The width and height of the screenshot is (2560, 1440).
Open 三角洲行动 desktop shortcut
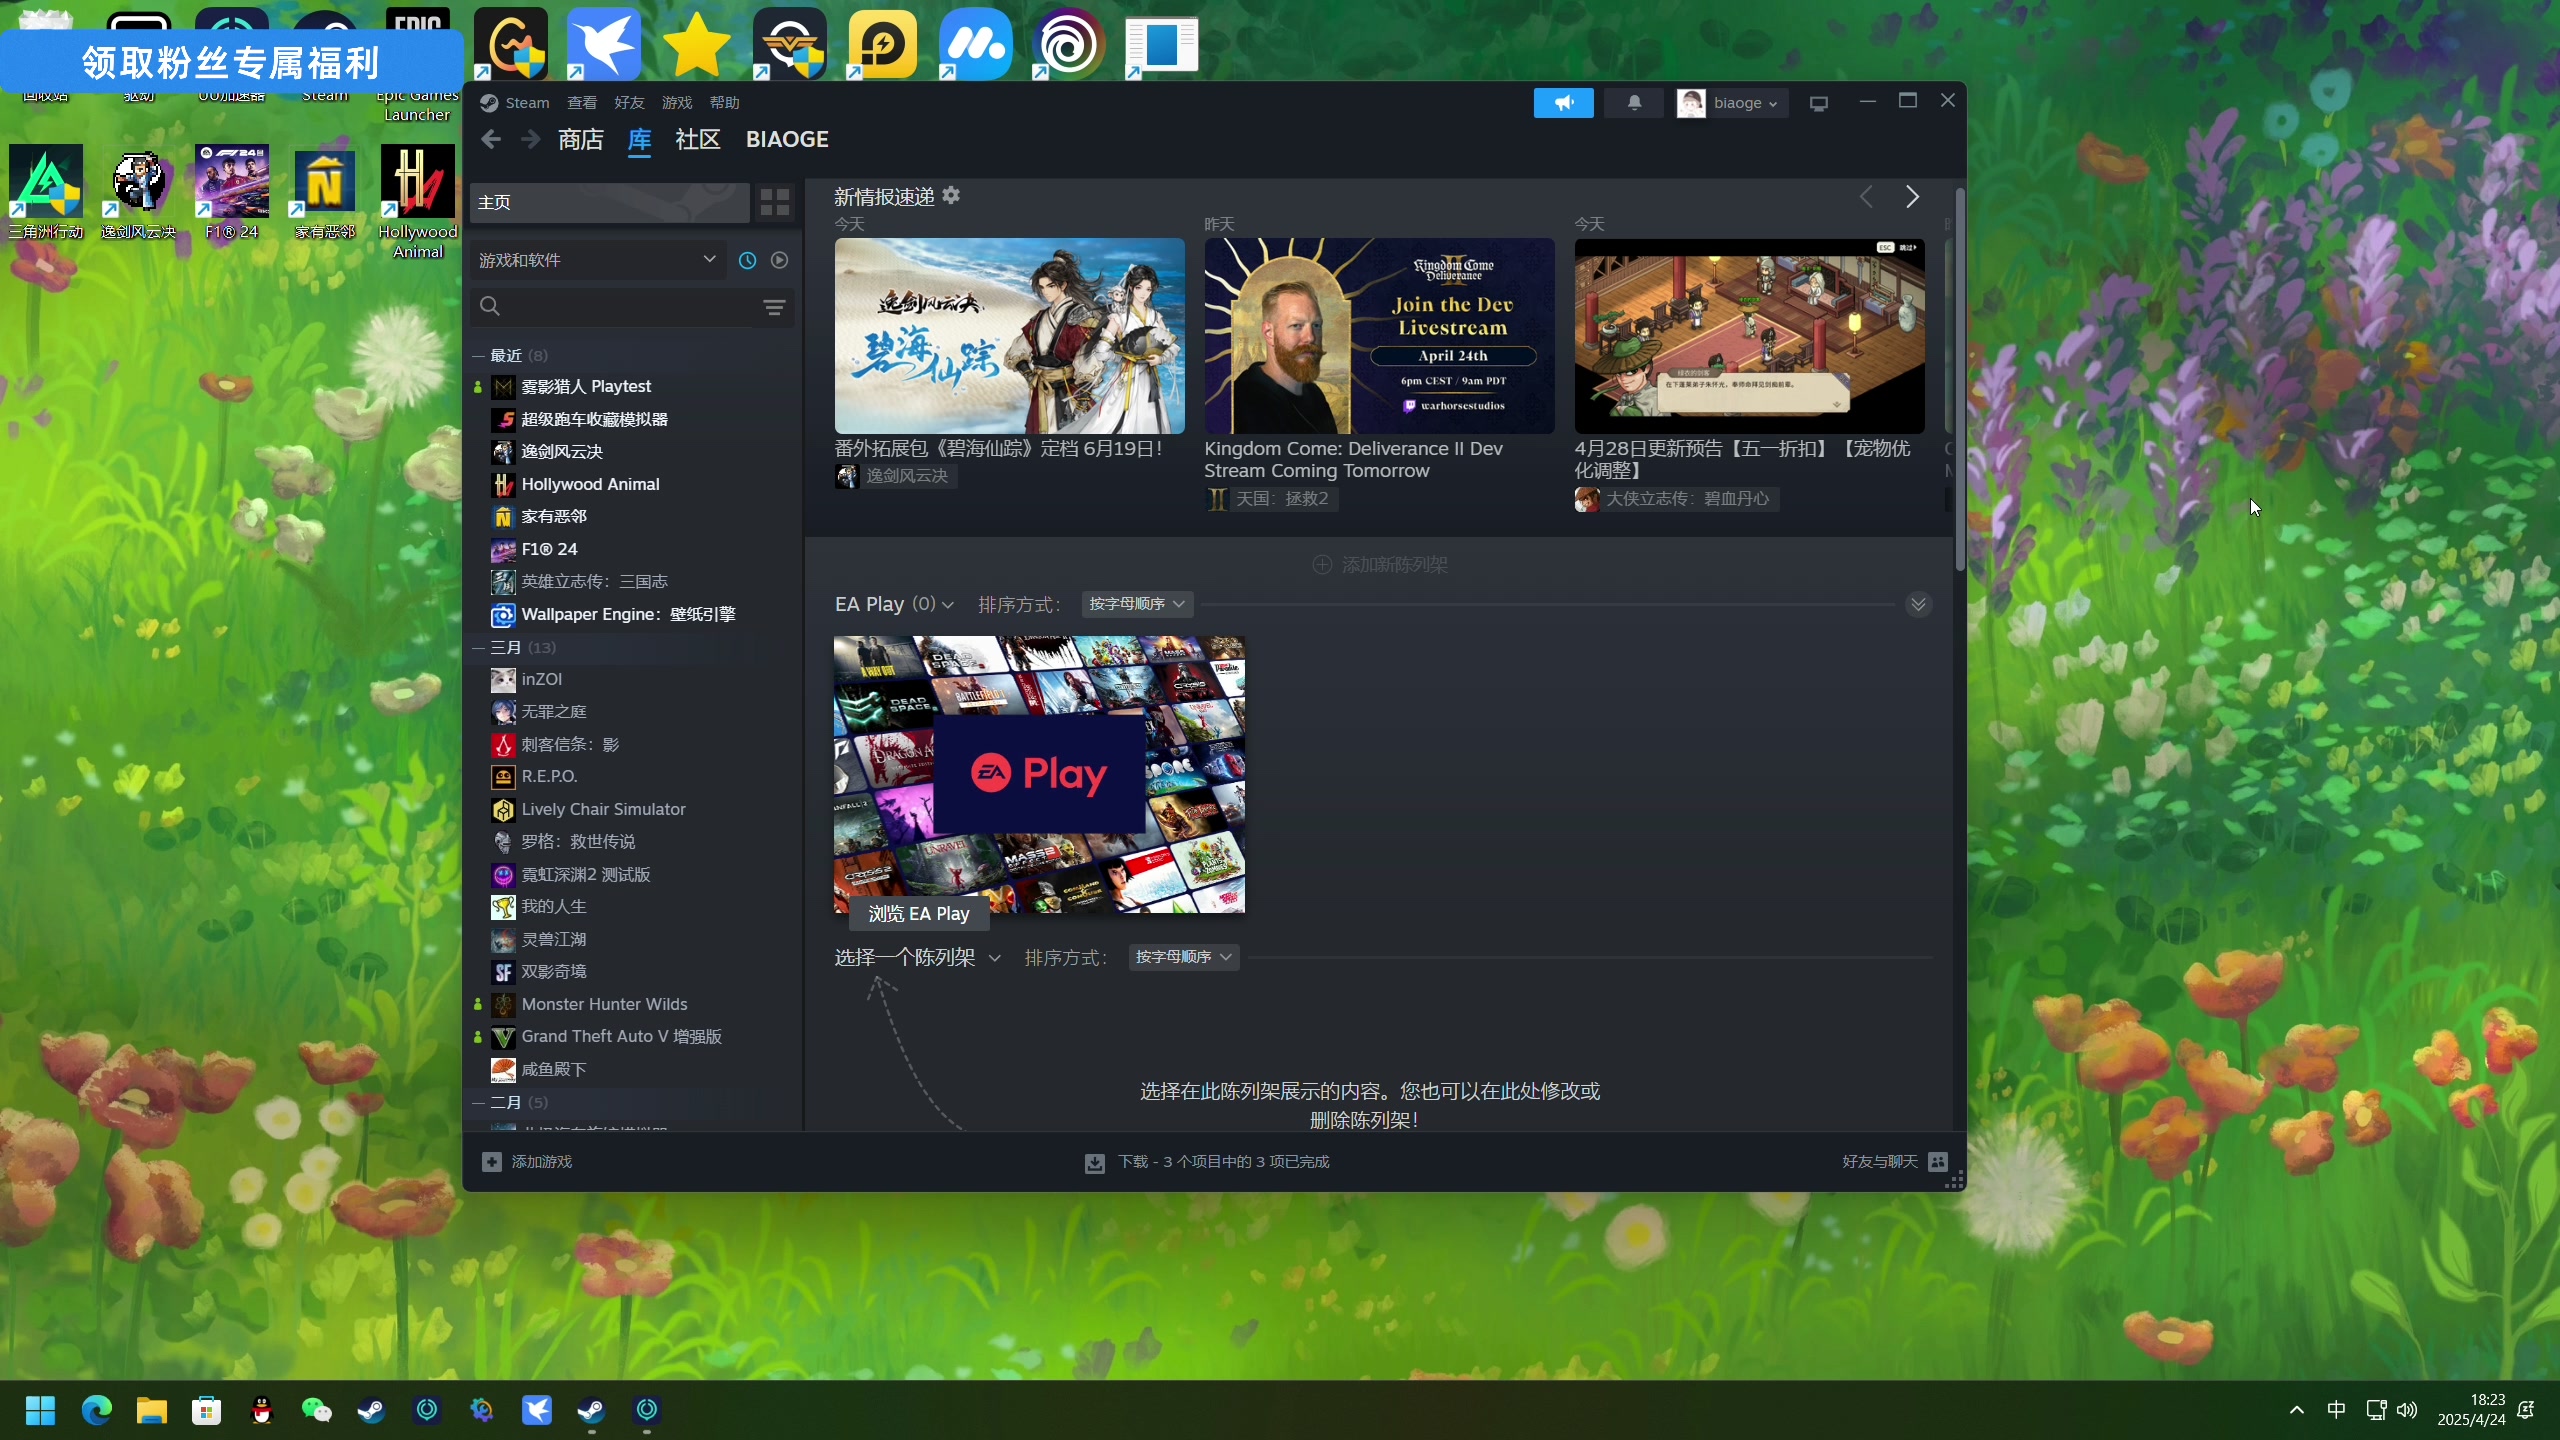pyautogui.click(x=46, y=193)
